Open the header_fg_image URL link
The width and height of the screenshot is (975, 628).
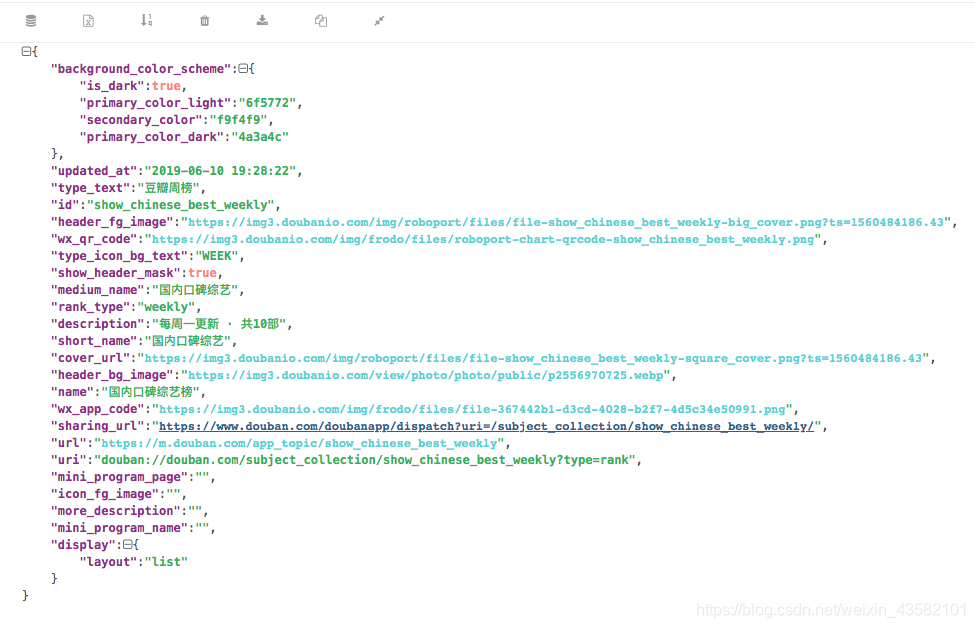coord(566,222)
